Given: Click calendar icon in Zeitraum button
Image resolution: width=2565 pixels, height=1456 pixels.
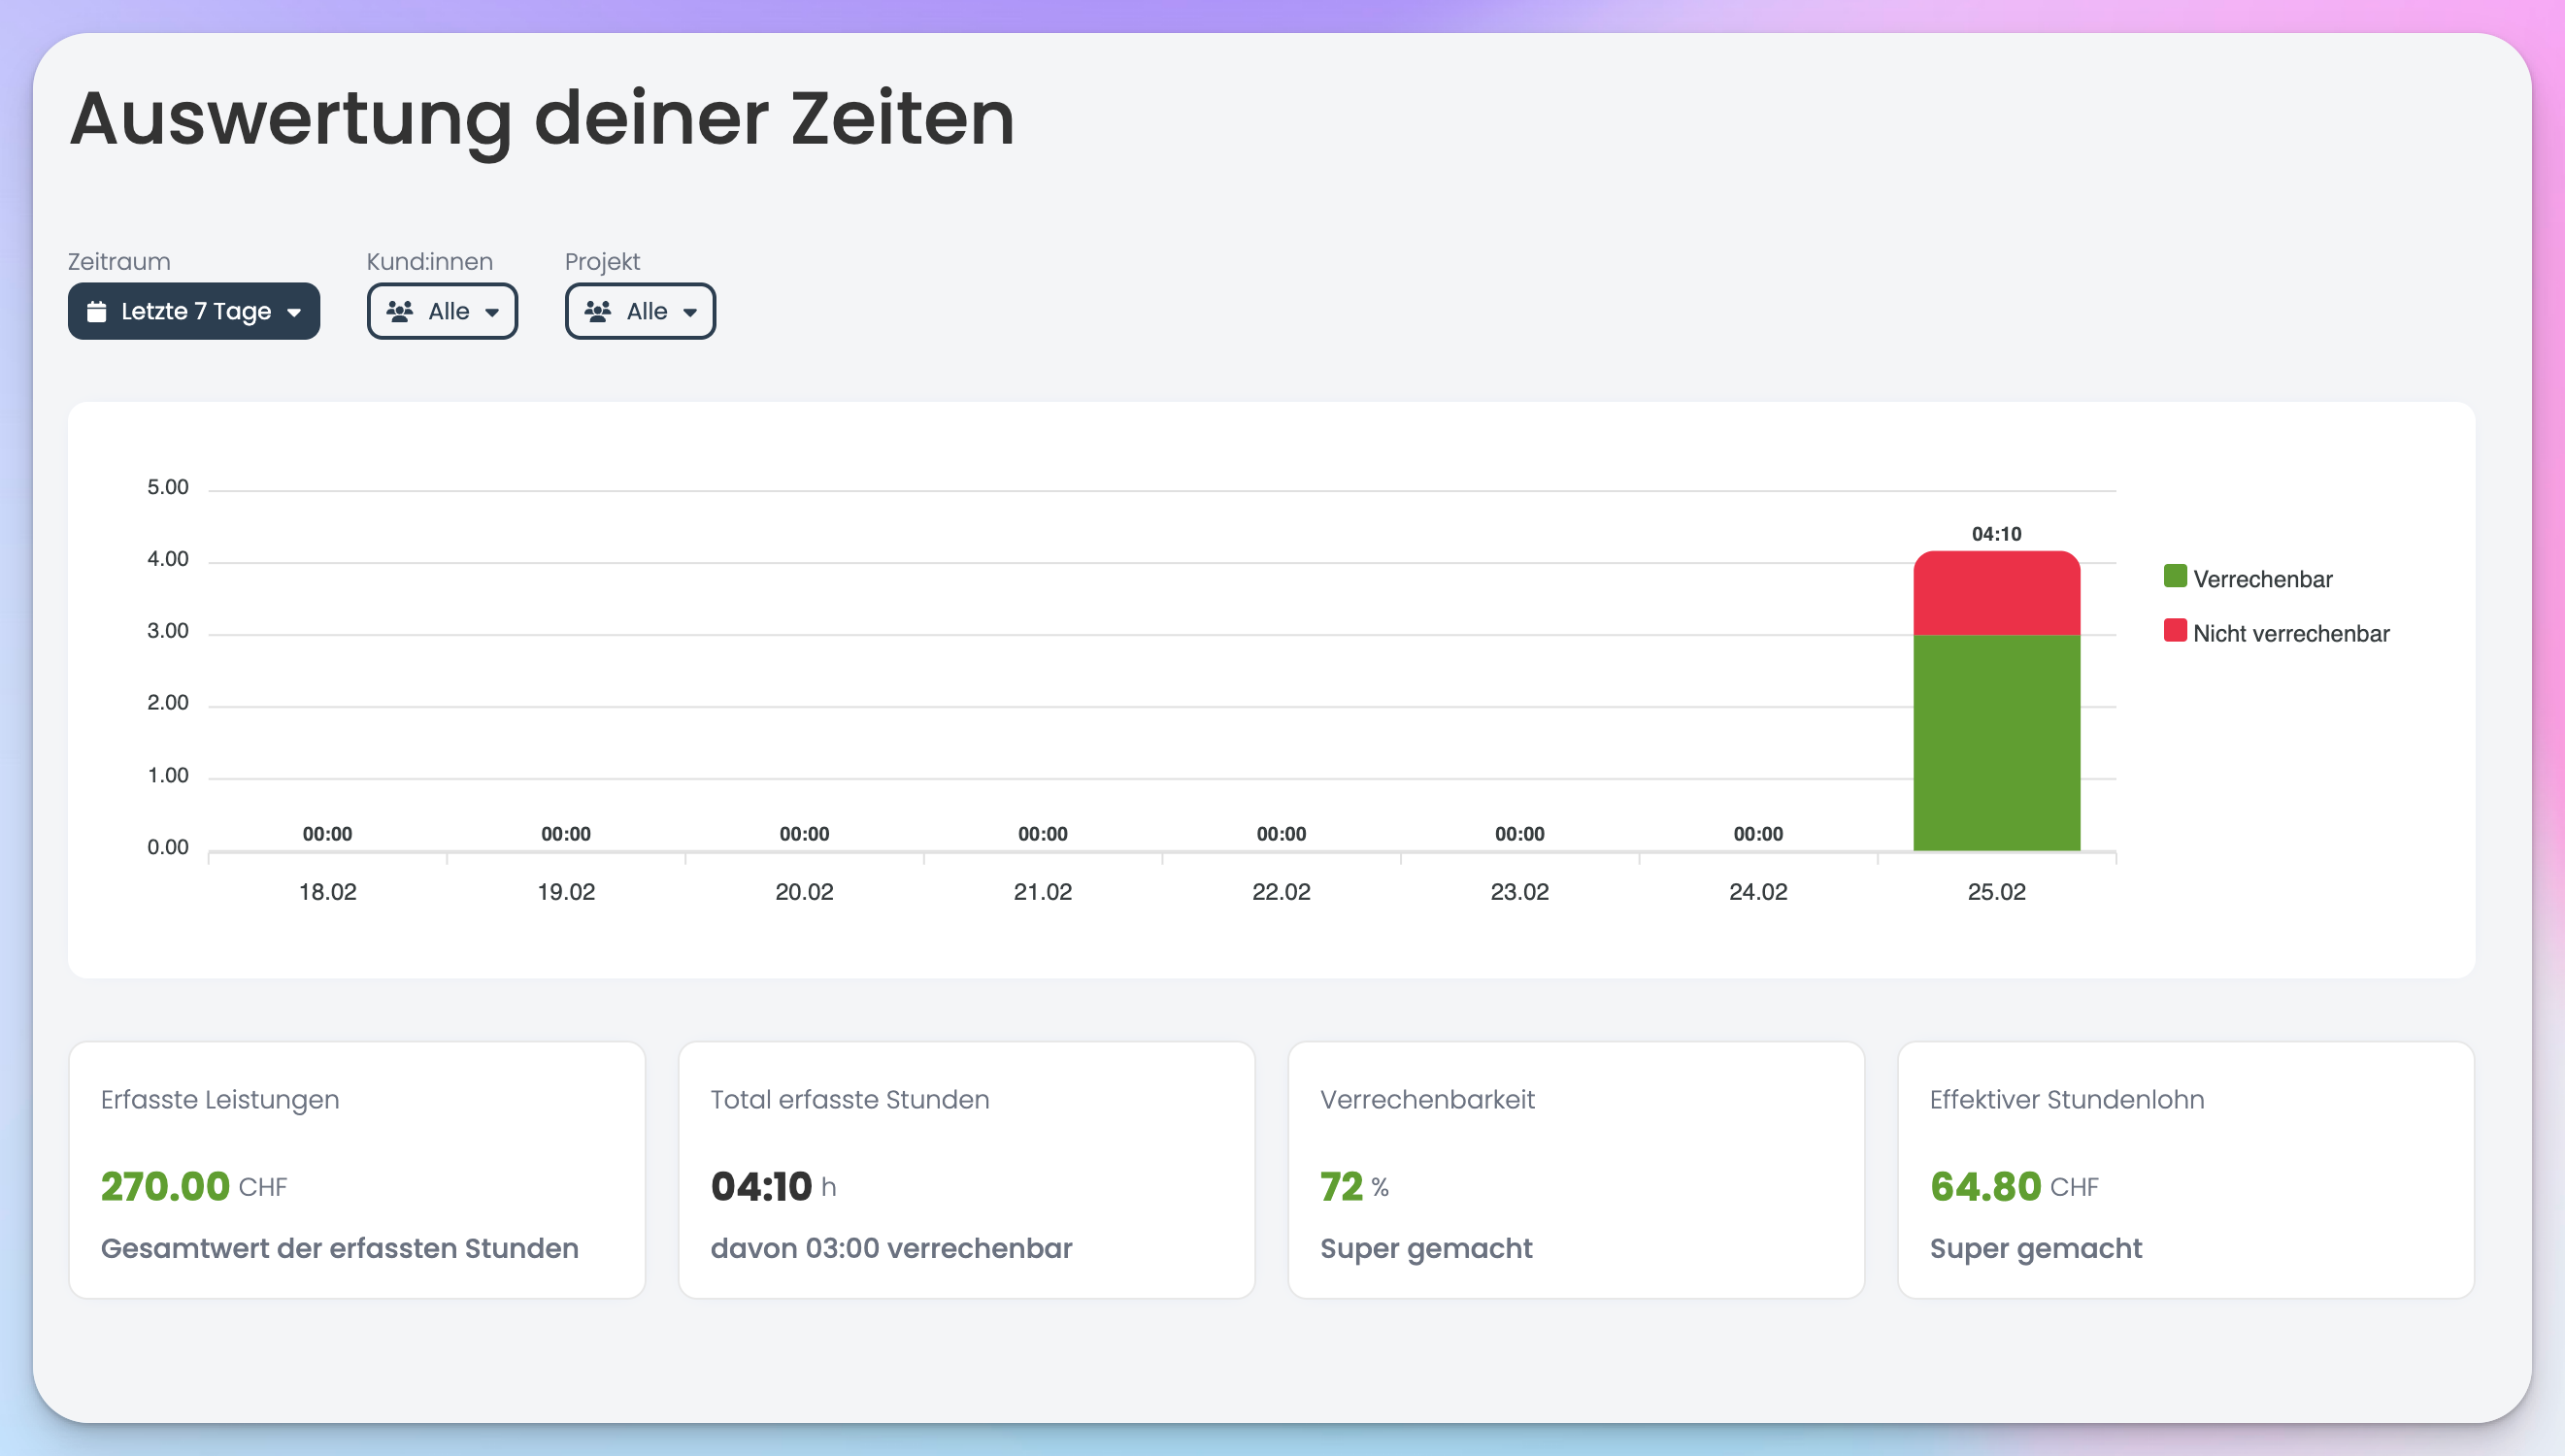Looking at the screenshot, I should (97, 312).
